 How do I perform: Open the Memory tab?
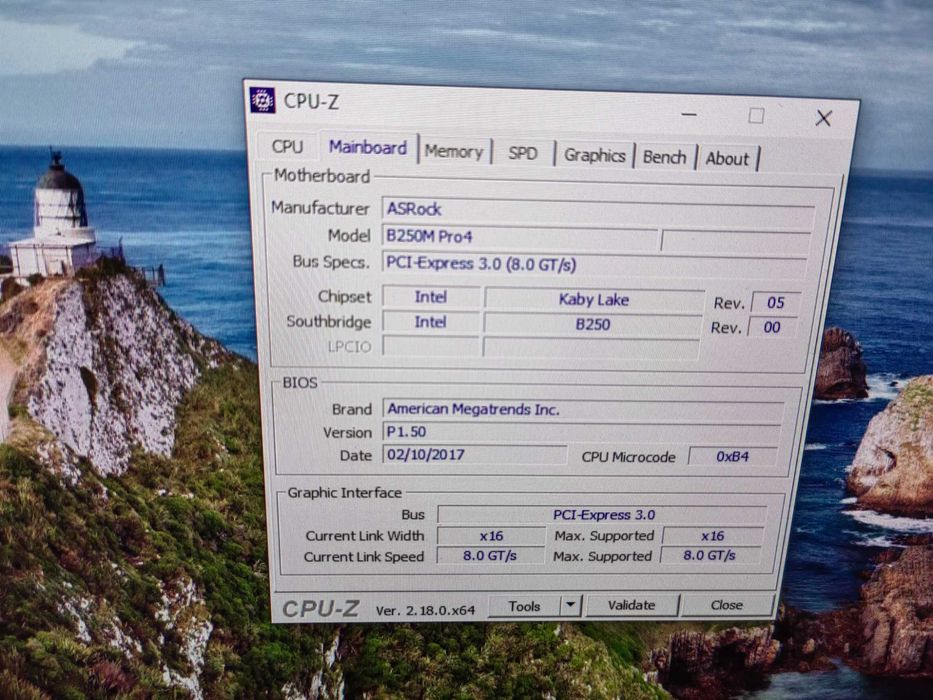point(453,152)
